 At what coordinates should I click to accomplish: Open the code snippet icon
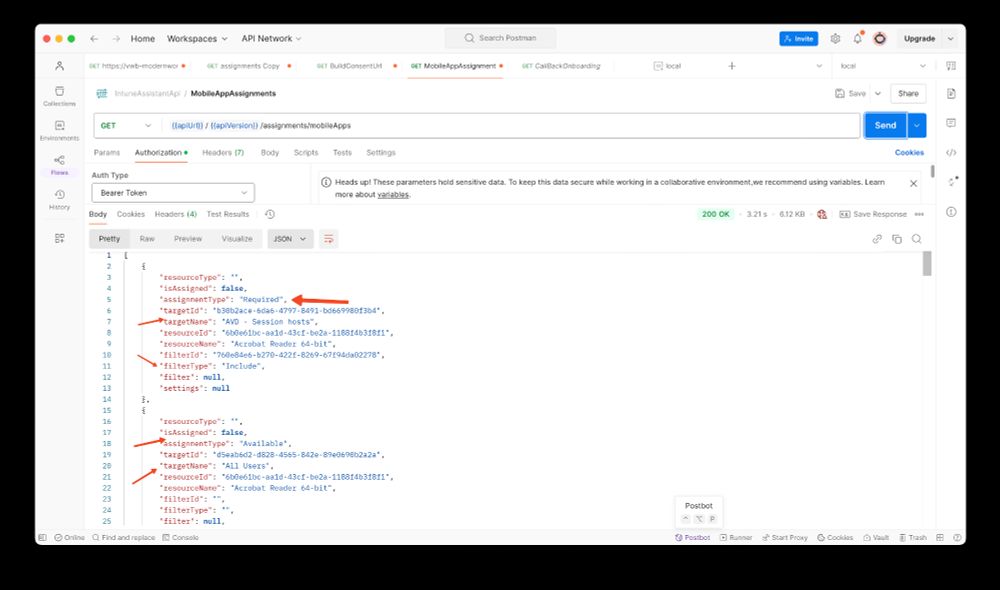tap(951, 152)
